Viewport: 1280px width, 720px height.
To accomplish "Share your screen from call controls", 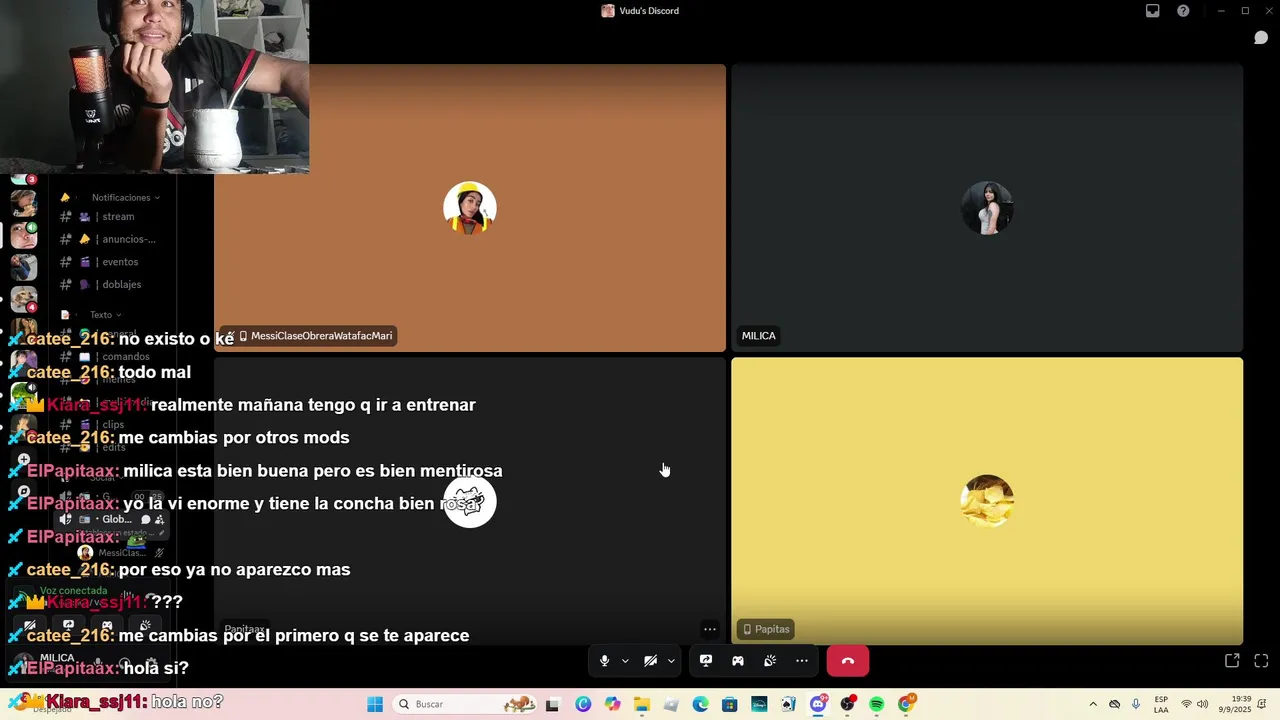I will tap(706, 661).
